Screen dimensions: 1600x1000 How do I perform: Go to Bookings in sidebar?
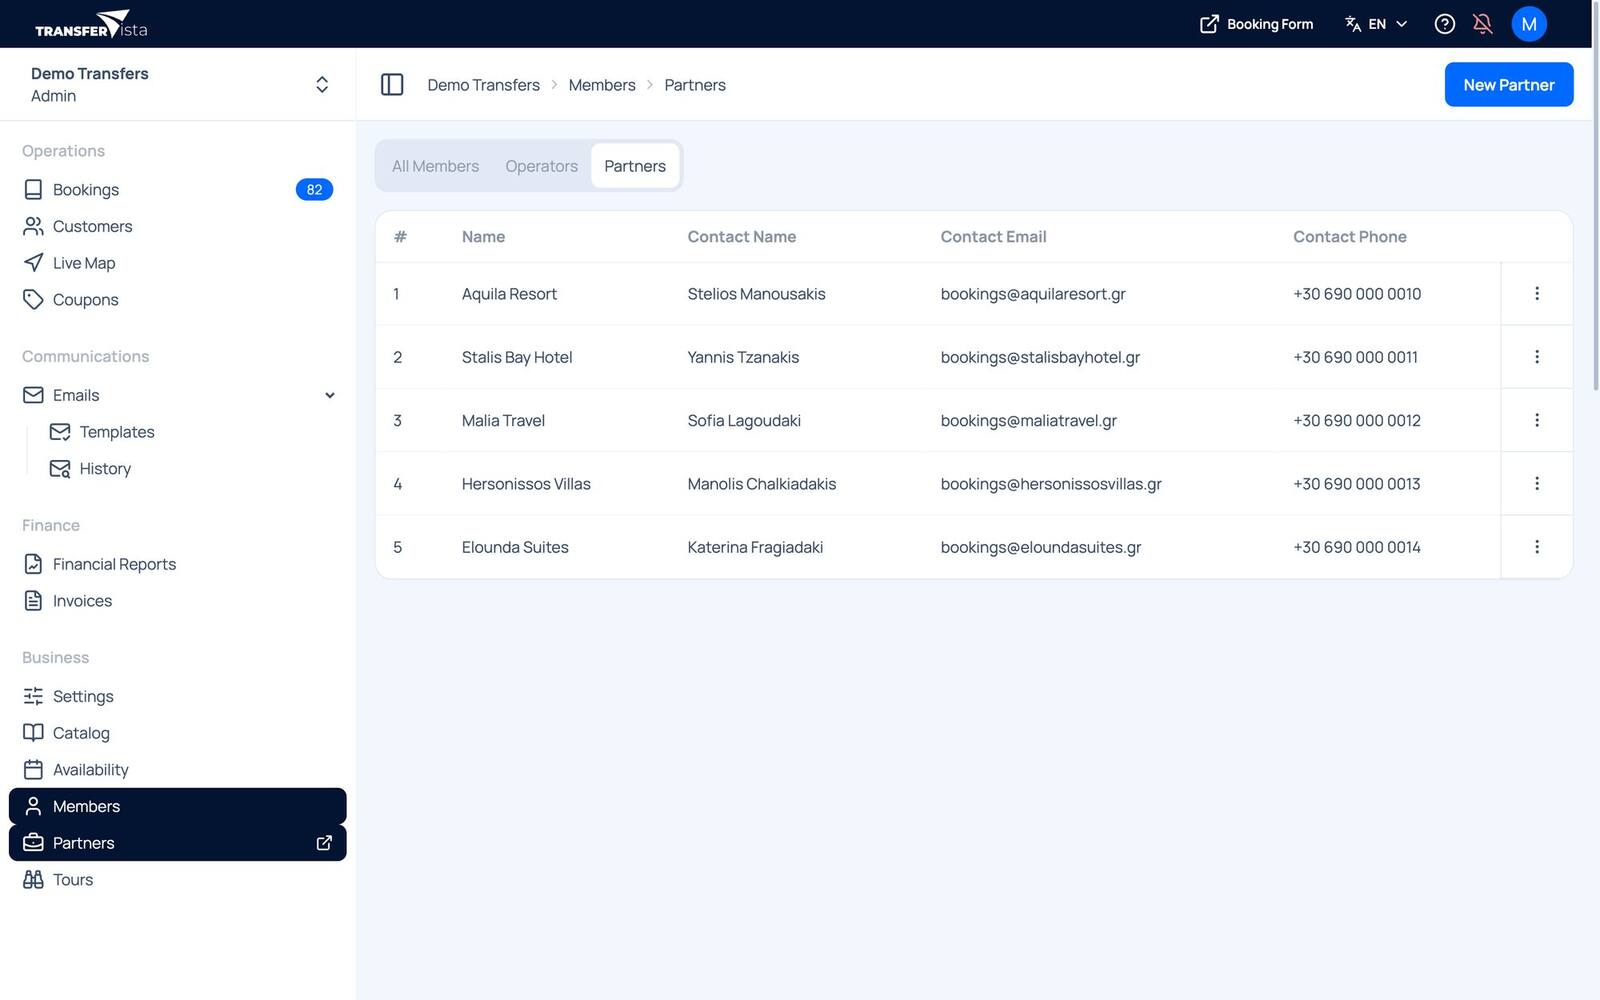pyautogui.click(x=178, y=190)
